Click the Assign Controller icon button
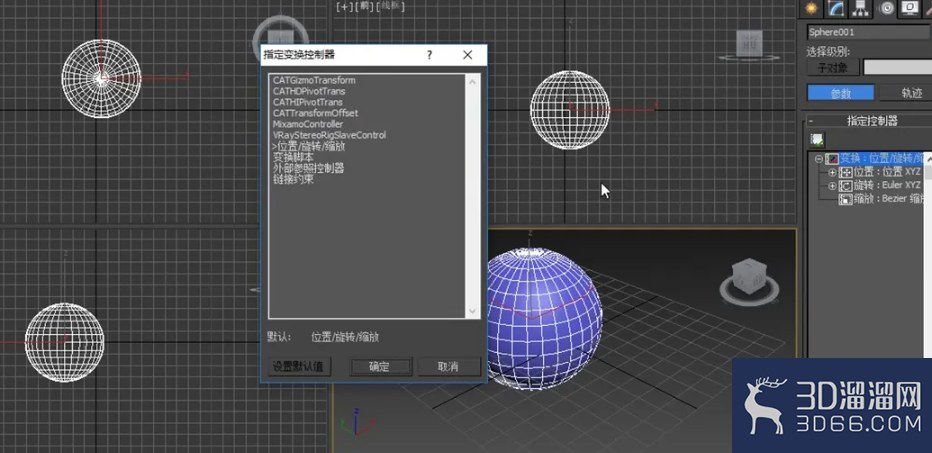This screenshot has height=453, width=932. (x=817, y=140)
